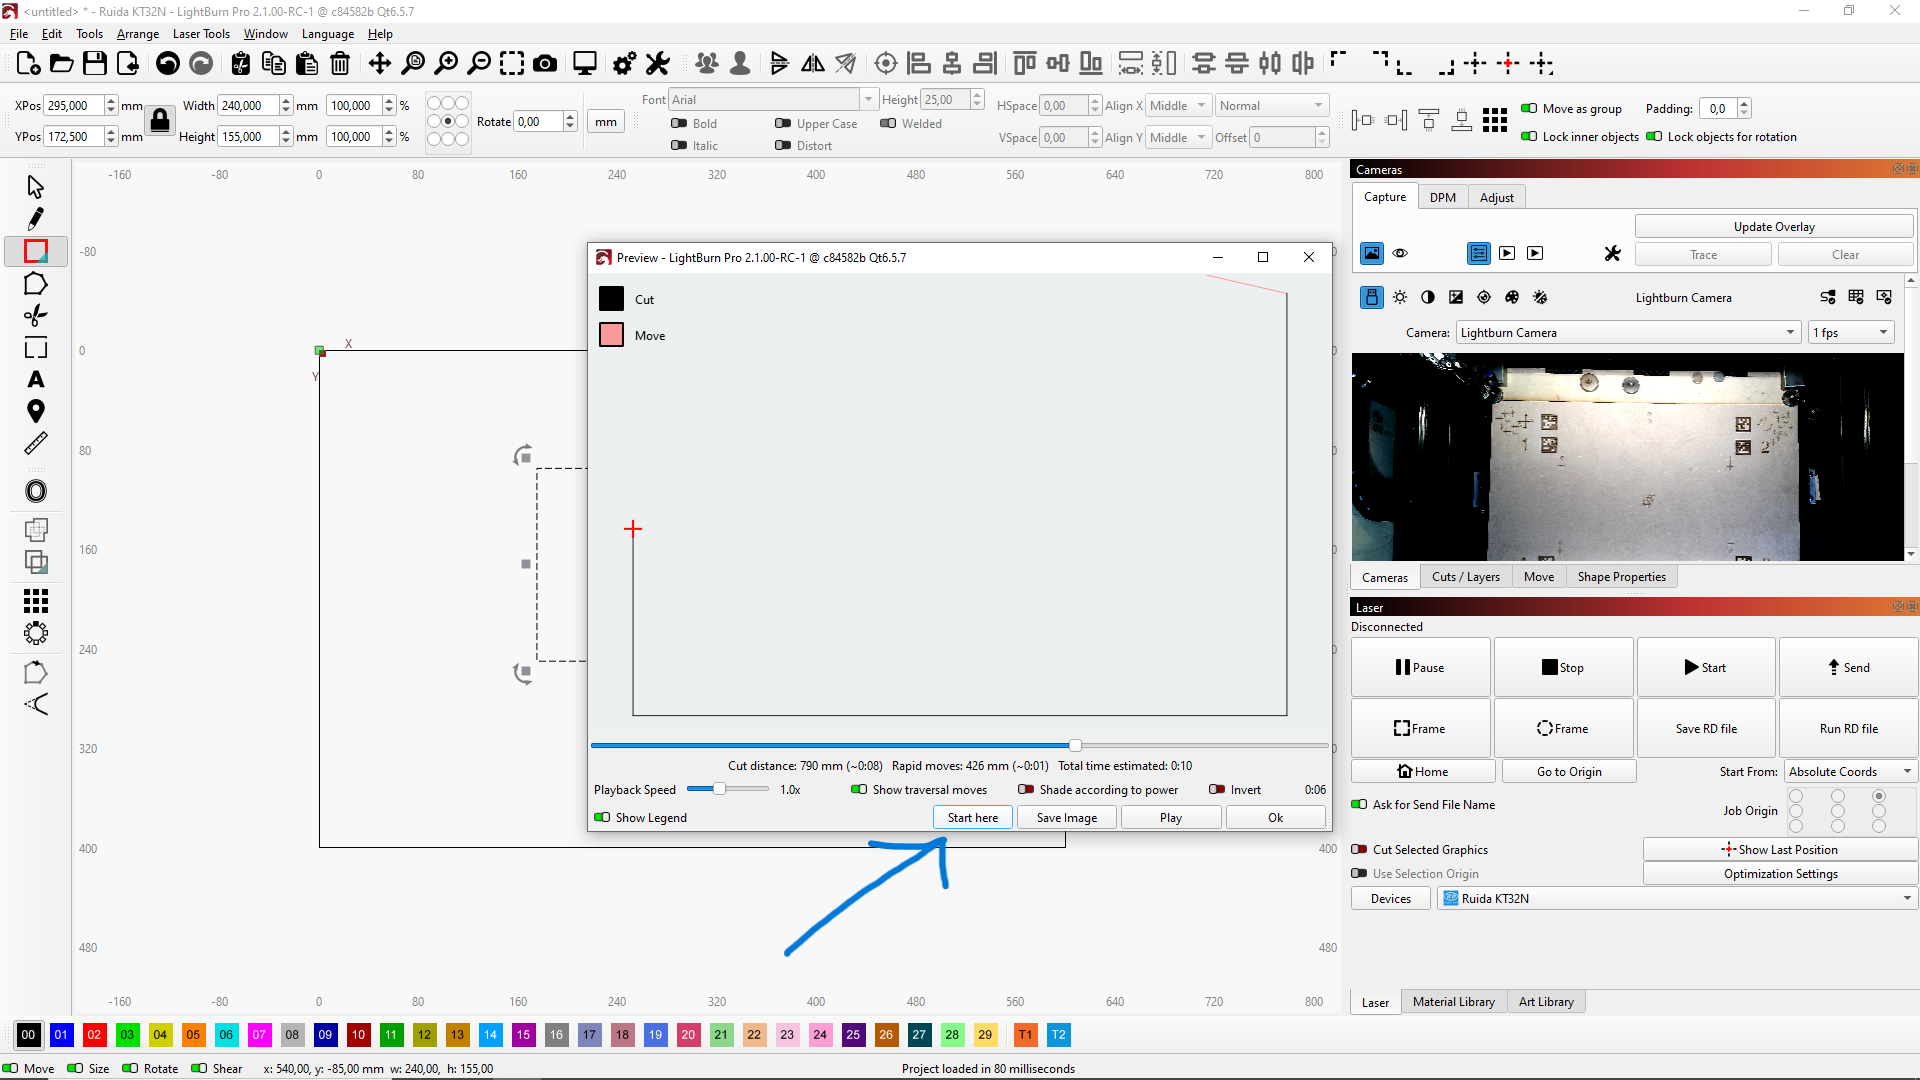Image resolution: width=1920 pixels, height=1080 pixels.
Task: Select the Measure ruler tool
Action: [36, 443]
